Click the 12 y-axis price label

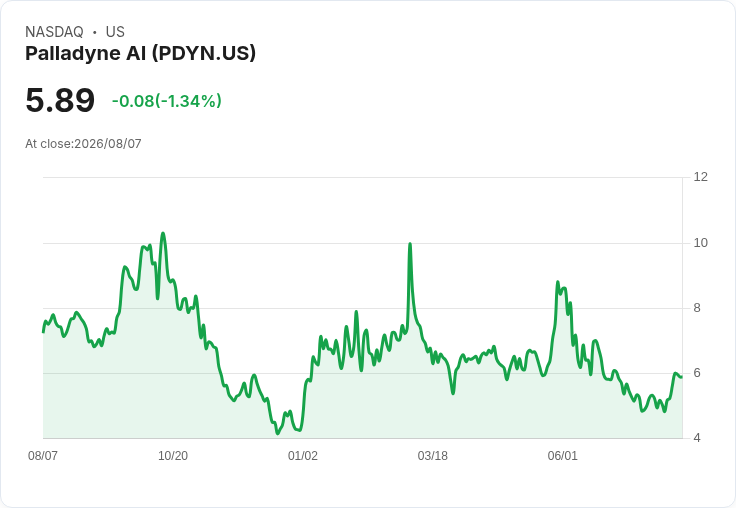[x=700, y=177]
